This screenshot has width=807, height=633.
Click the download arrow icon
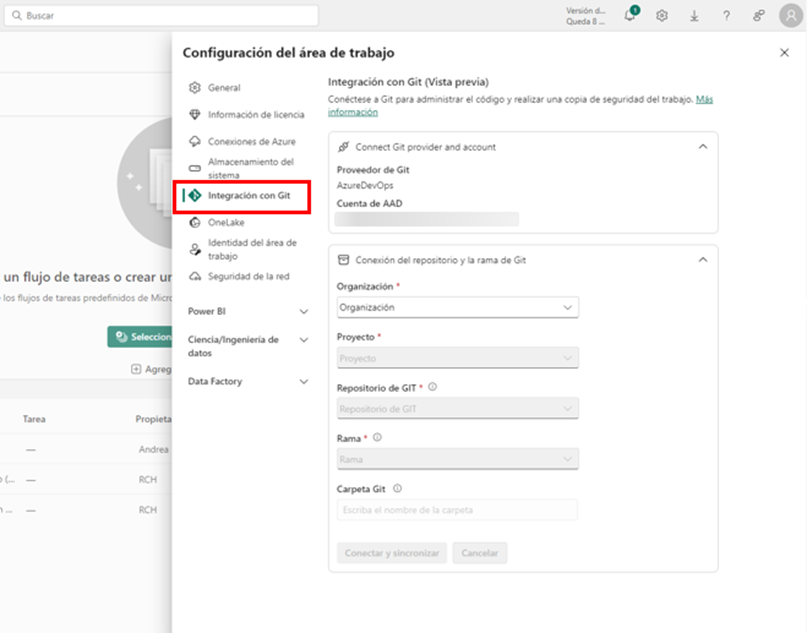tap(694, 16)
